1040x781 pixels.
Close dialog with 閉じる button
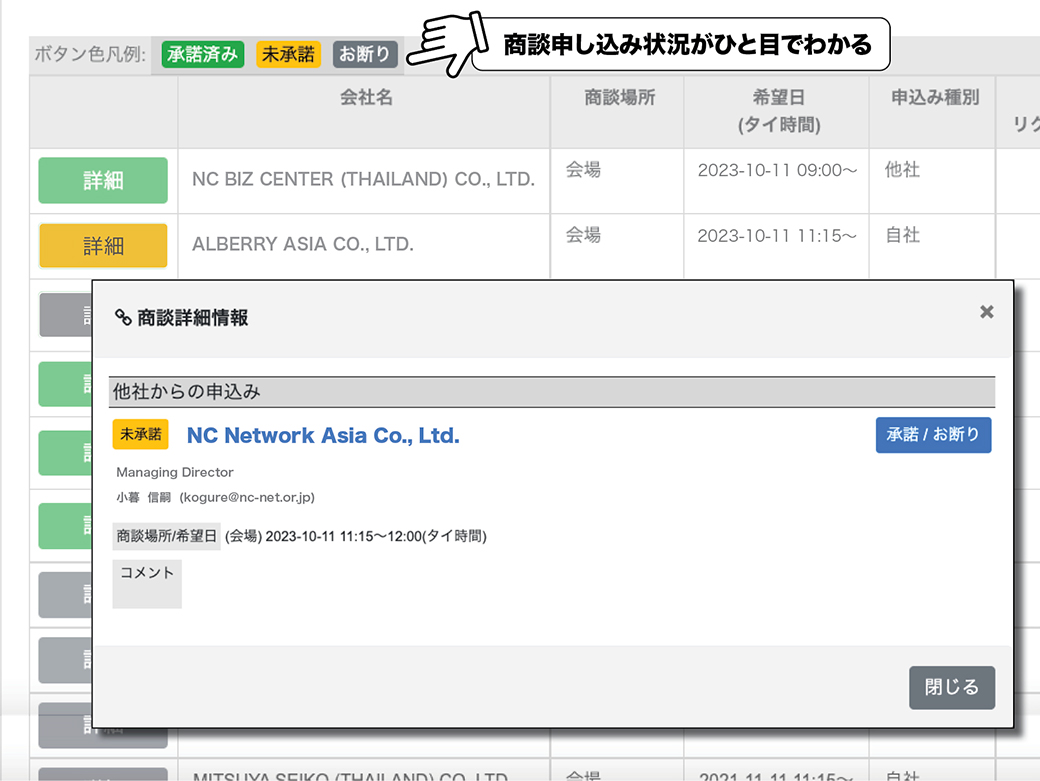[952, 688]
